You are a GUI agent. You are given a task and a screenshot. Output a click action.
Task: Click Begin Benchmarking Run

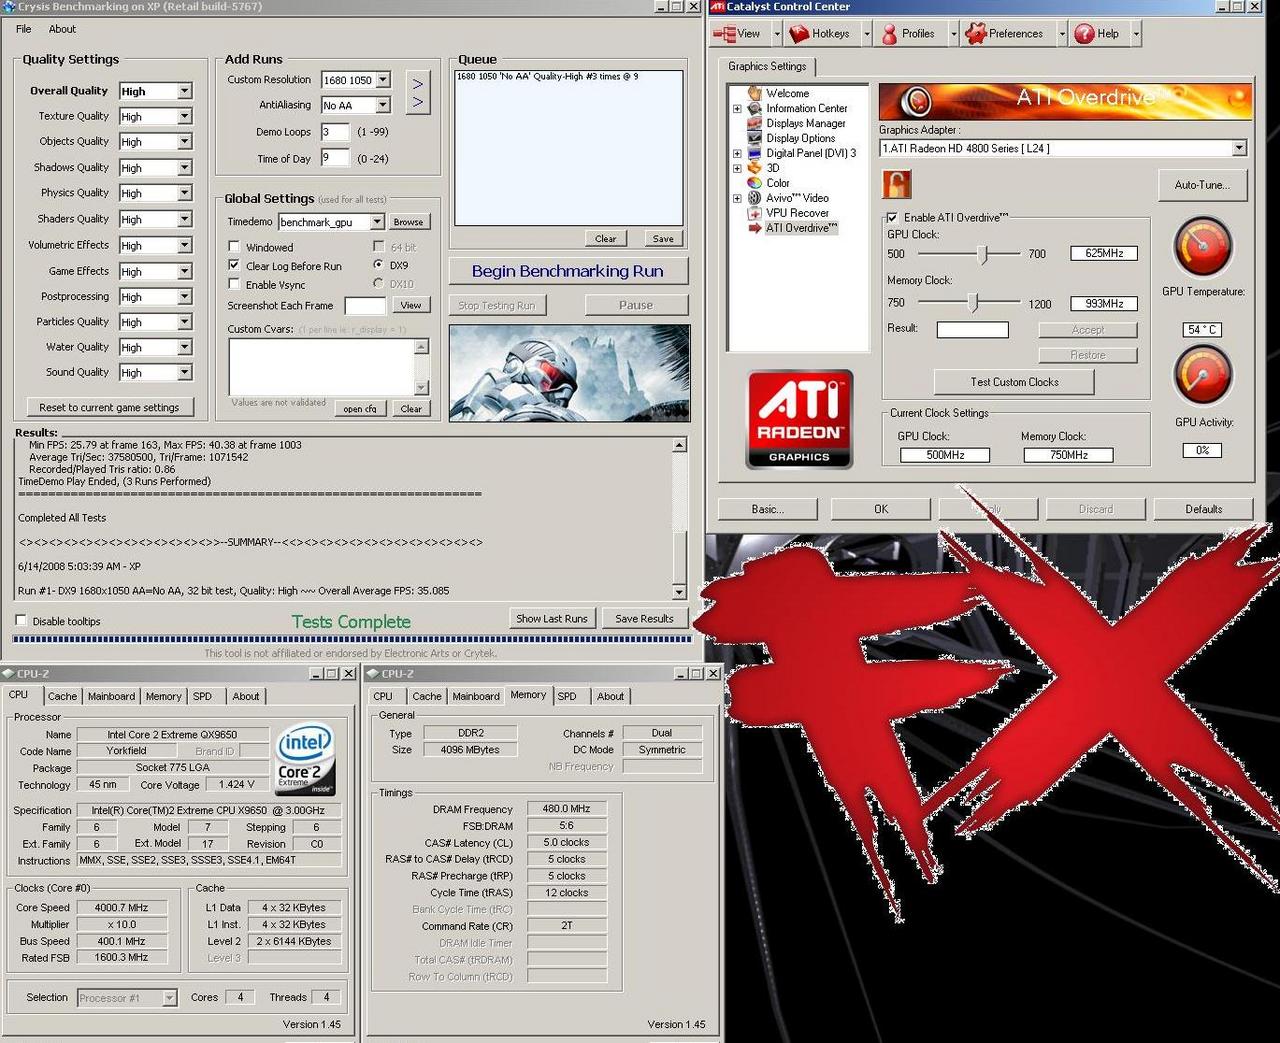point(568,271)
